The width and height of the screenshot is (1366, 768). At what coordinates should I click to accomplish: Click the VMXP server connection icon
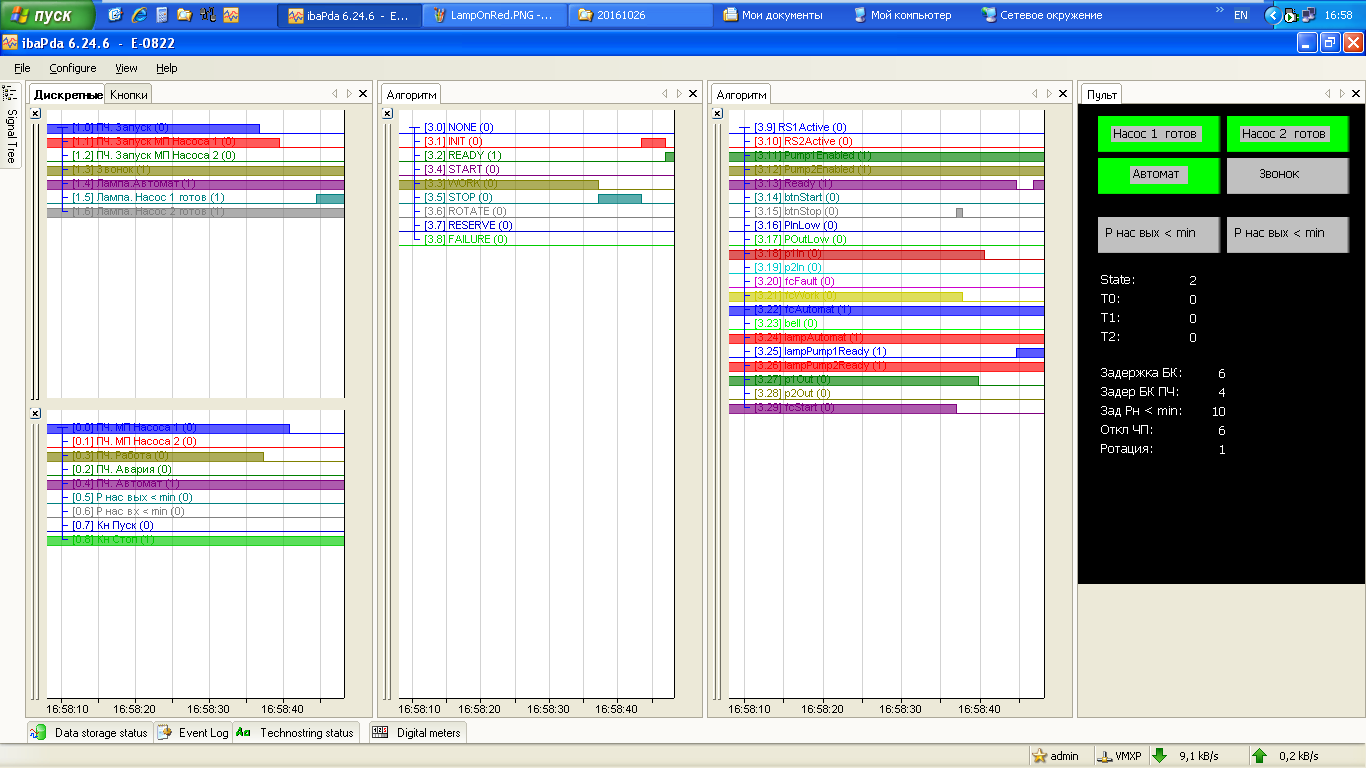click(x=1105, y=756)
